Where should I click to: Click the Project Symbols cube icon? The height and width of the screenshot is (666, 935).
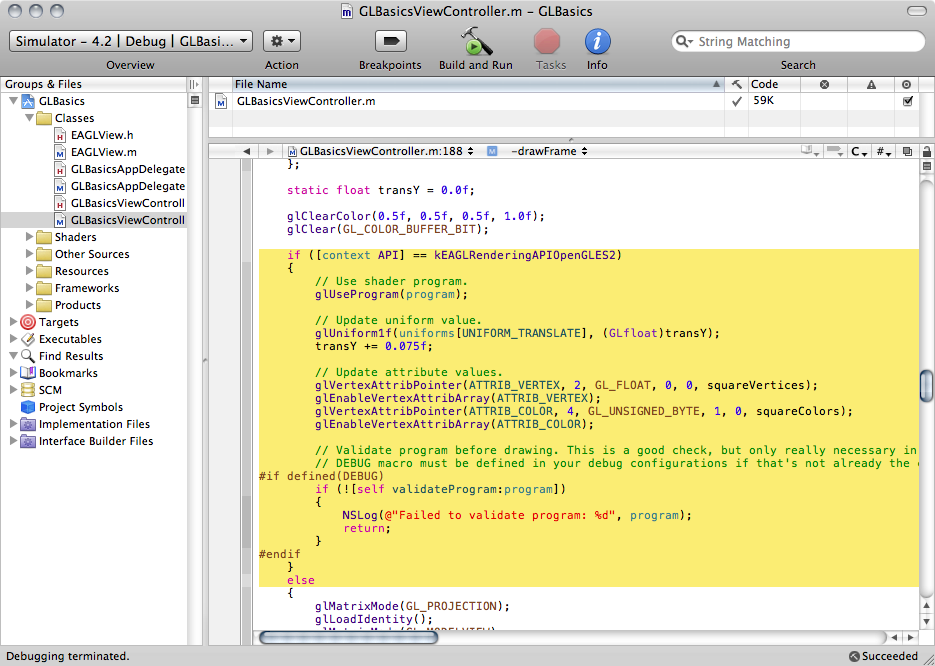(28, 407)
